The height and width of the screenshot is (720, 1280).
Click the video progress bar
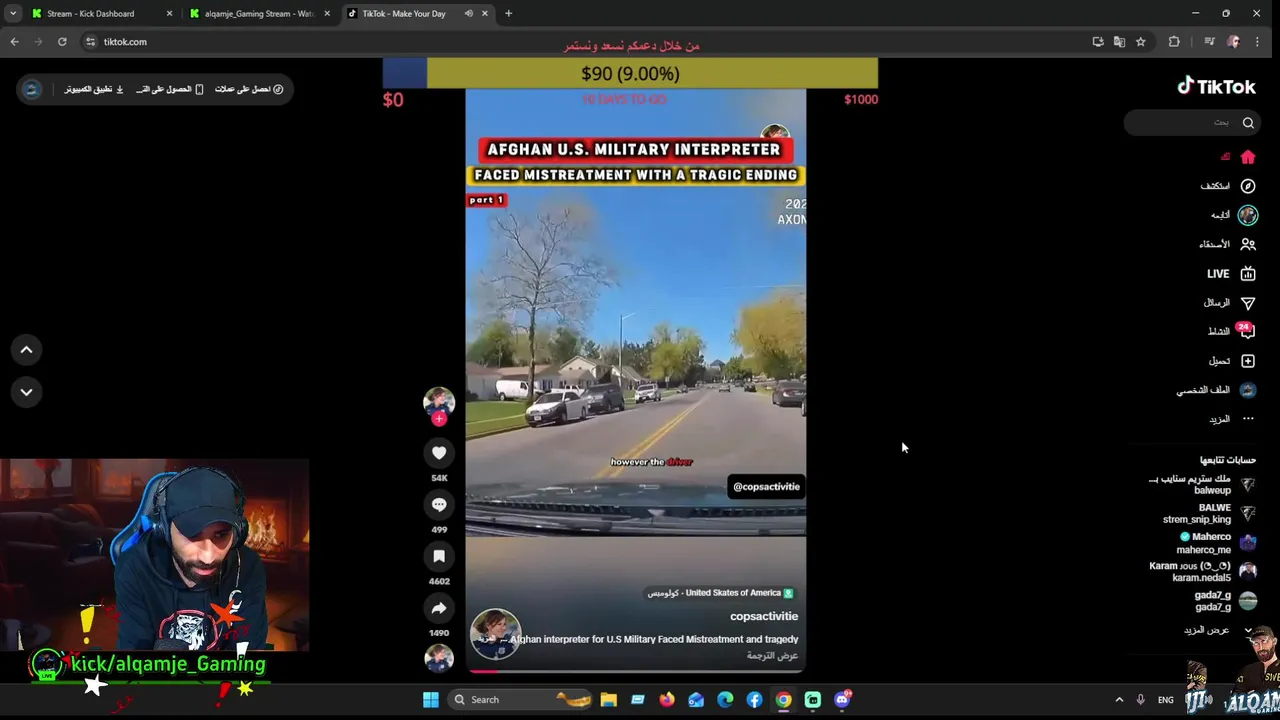tap(635, 671)
